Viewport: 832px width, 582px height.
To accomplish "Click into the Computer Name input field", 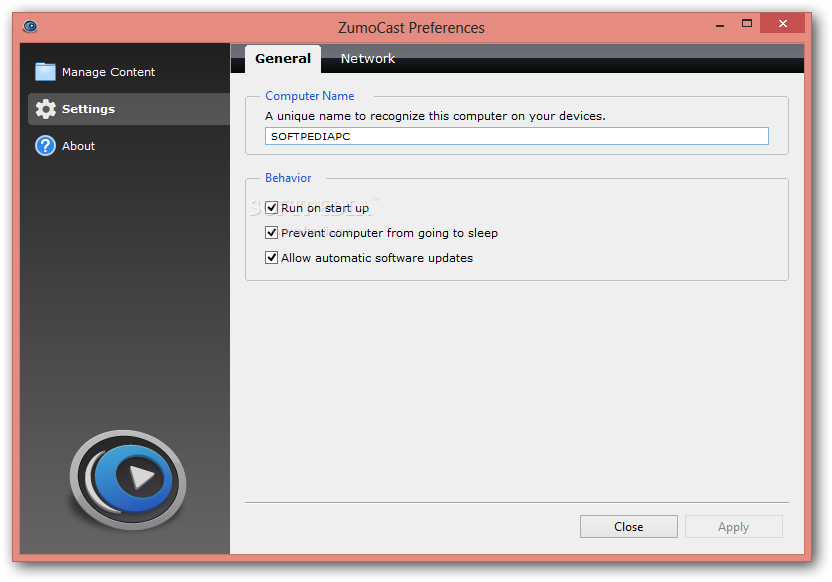I will [516, 136].
